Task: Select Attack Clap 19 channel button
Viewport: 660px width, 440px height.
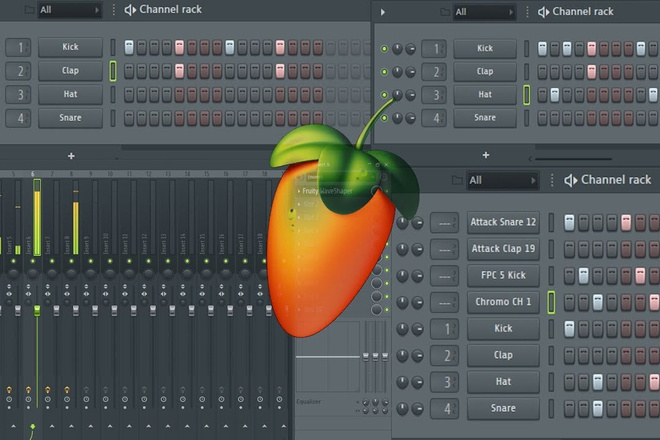Action: tap(503, 249)
